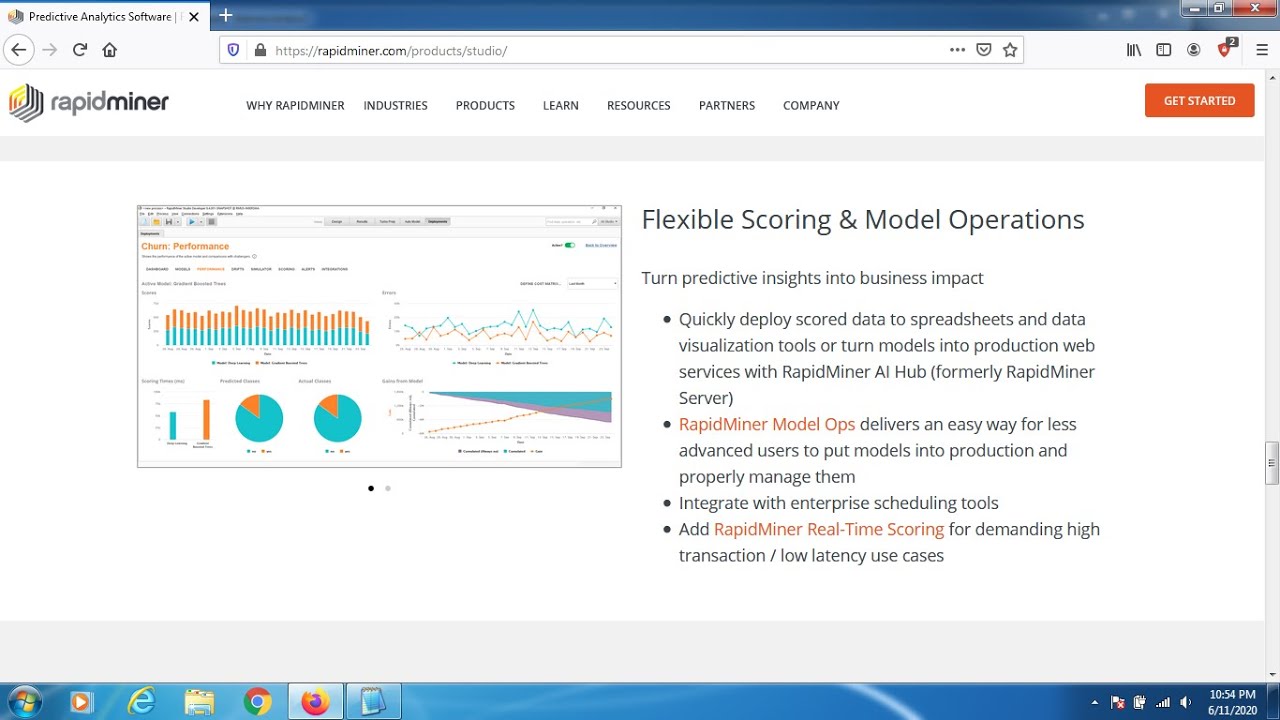Click the scrollbar down arrow
Viewport: 1280px width, 720px height.
1272,674
